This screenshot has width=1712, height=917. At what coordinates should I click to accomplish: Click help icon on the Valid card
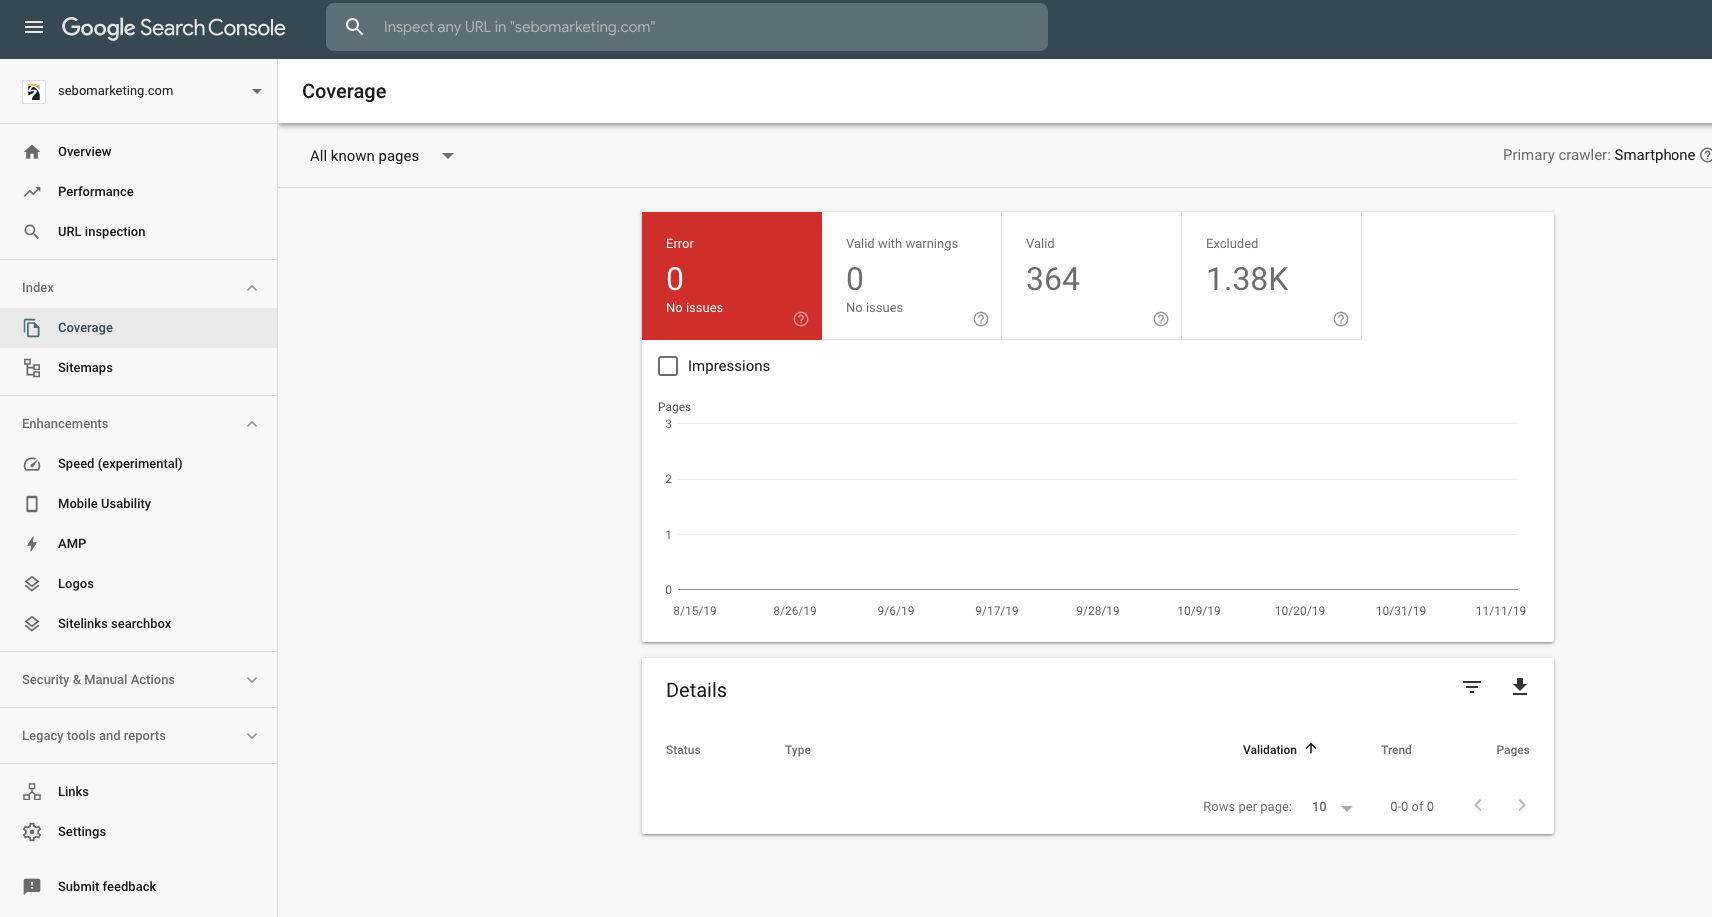[x=1160, y=319]
